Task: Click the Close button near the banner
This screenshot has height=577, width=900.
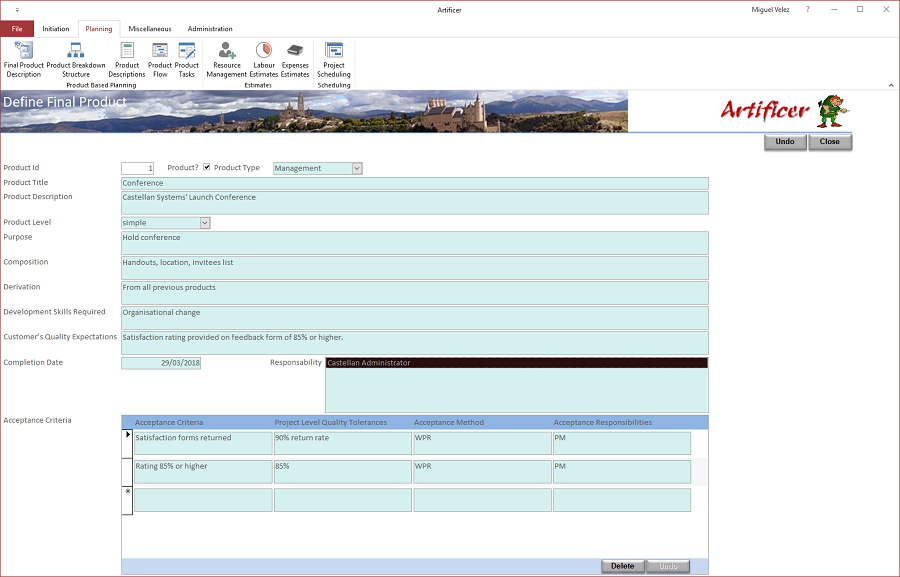Action: tap(830, 142)
